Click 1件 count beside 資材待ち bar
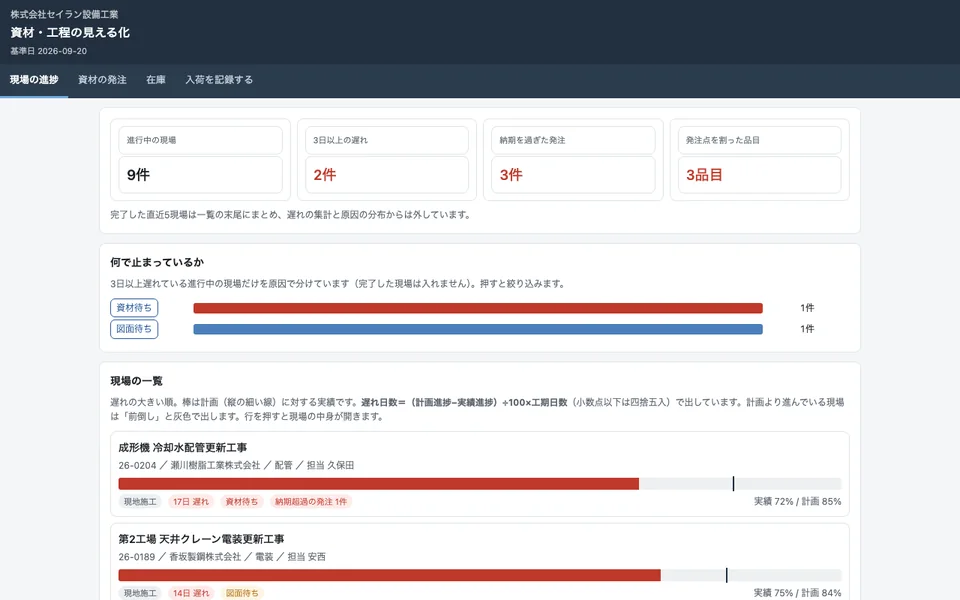 807,308
